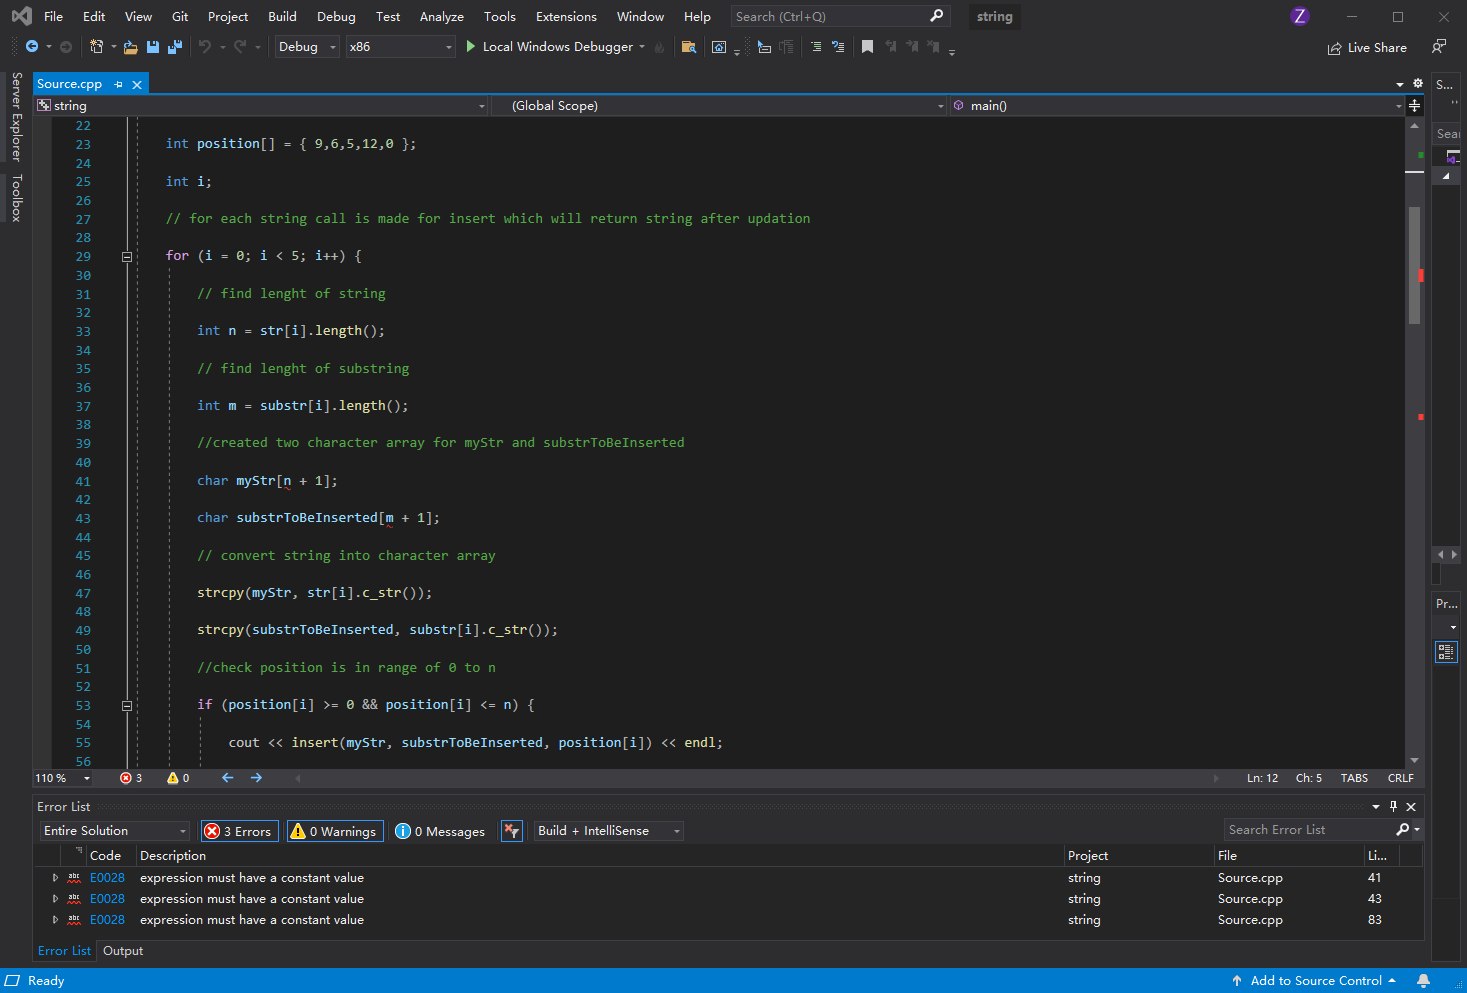Viewport: 1467px width, 993px height.
Task: Click the Save All icon
Action: pyautogui.click(x=174, y=47)
